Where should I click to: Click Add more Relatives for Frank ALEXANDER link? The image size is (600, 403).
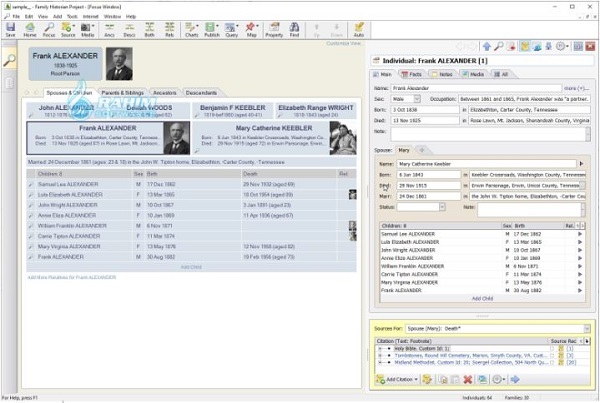[72, 277]
